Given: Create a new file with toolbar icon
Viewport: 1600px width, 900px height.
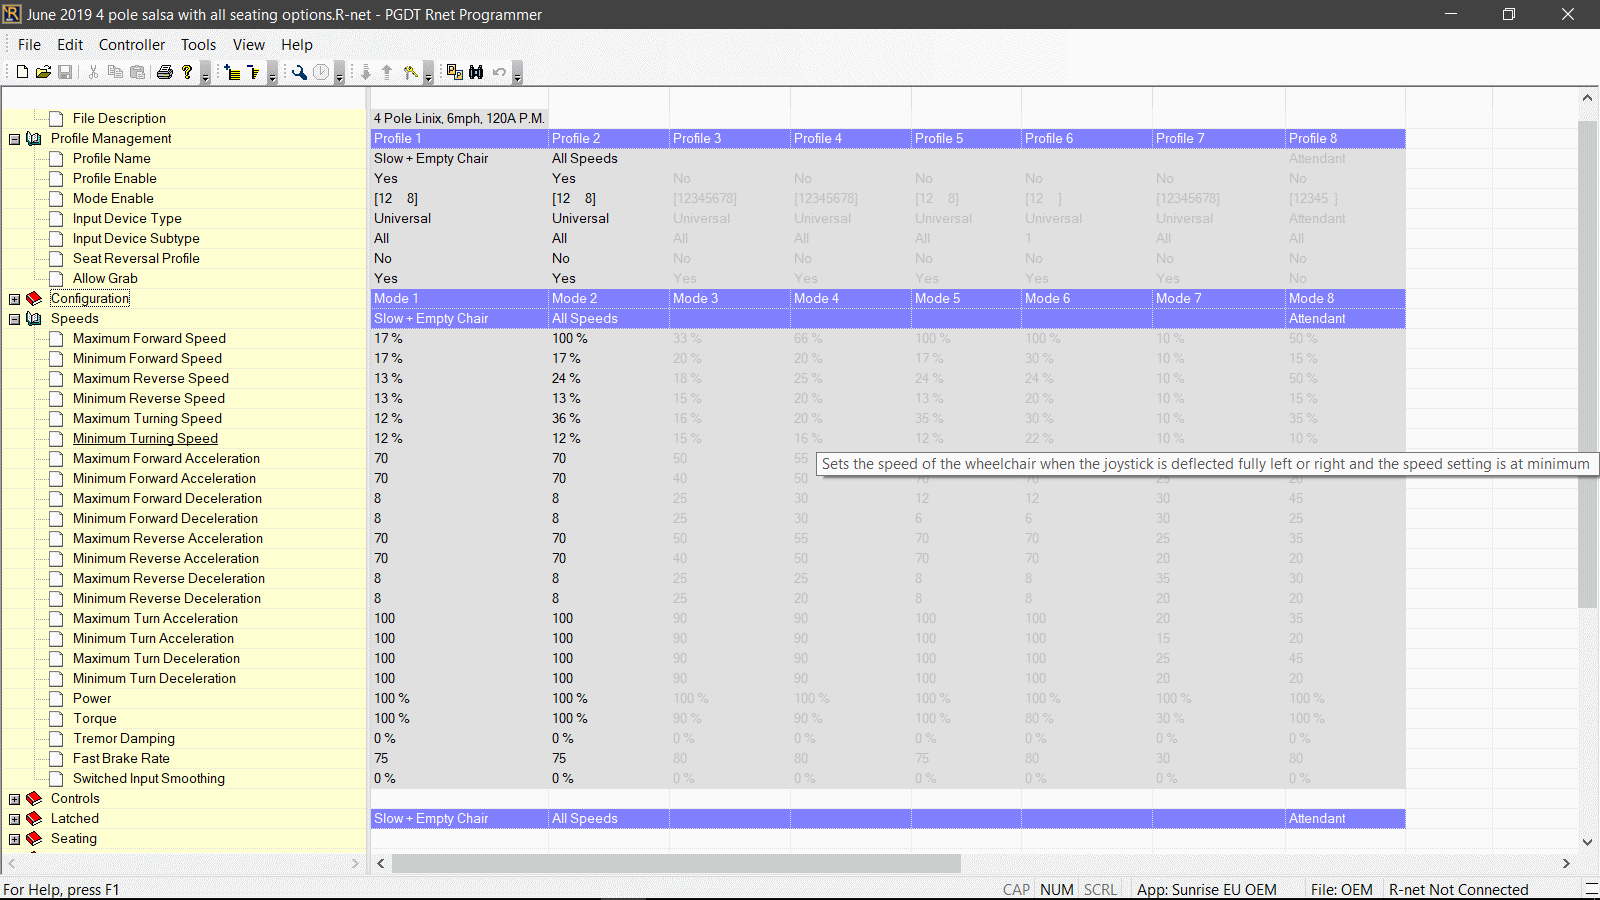Looking at the screenshot, I should [x=22, y=72].
